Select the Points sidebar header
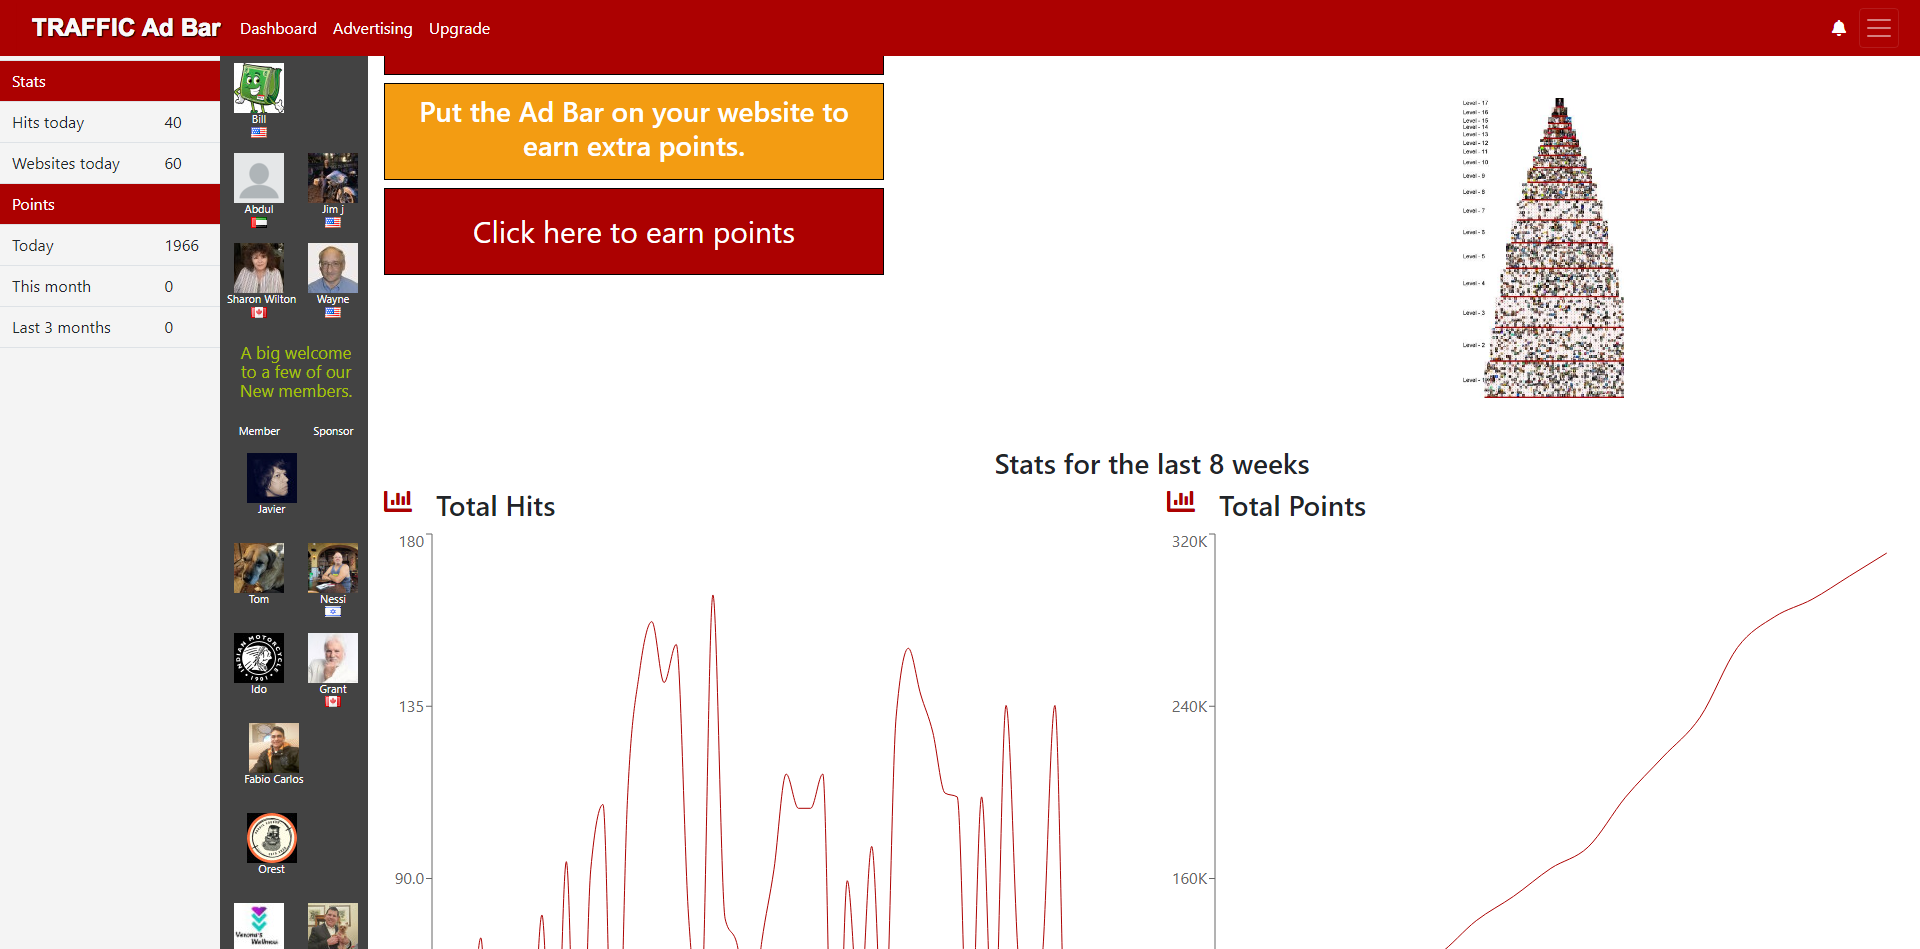 110,204
